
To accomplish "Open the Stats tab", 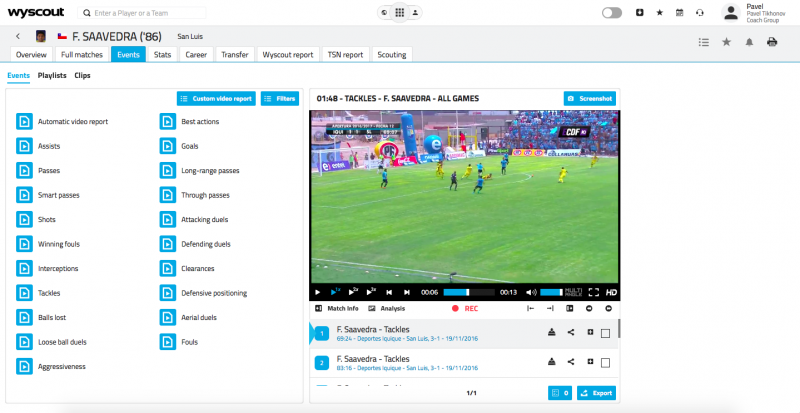I will [x=163, y=55].
